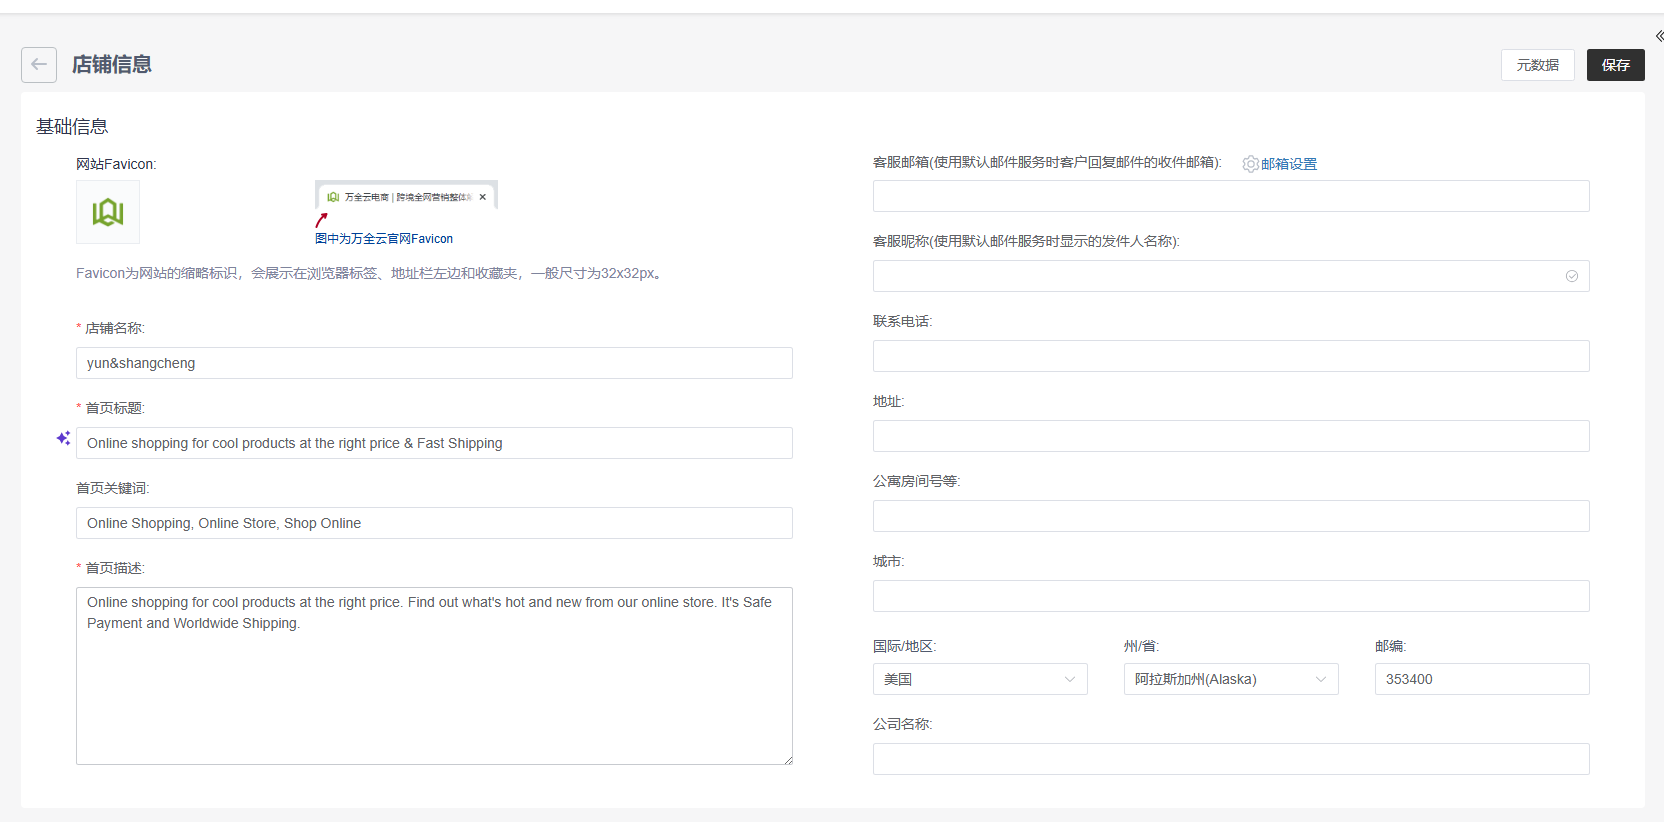This screenshot has width=1664, height=822.
Task: Click the browser tab Favicon example image
Action: pyautogui.click(x=406, y=197)
